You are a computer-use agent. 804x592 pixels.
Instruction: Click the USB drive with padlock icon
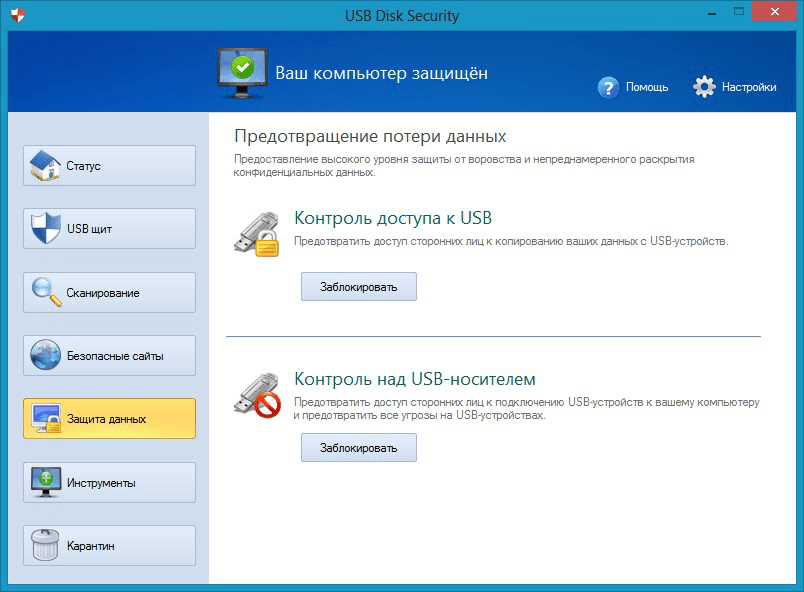[x=257, y=234]
